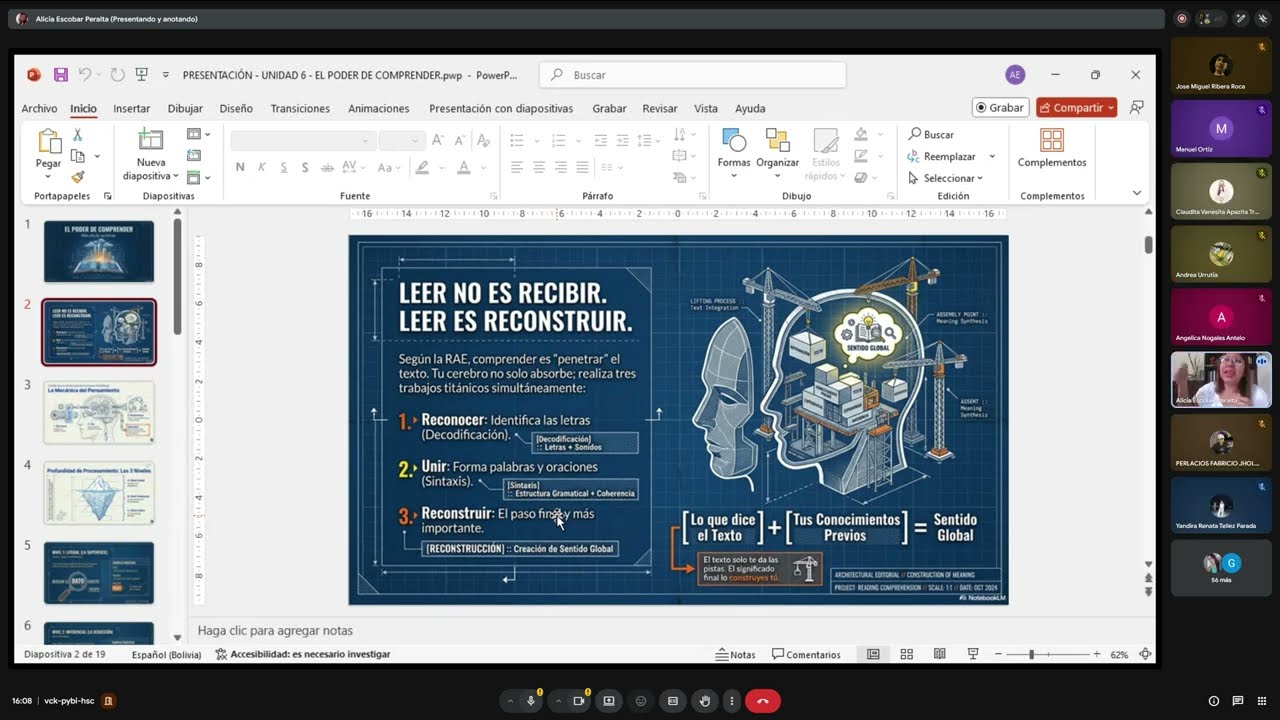Click the red leave call button

point(762,701)
